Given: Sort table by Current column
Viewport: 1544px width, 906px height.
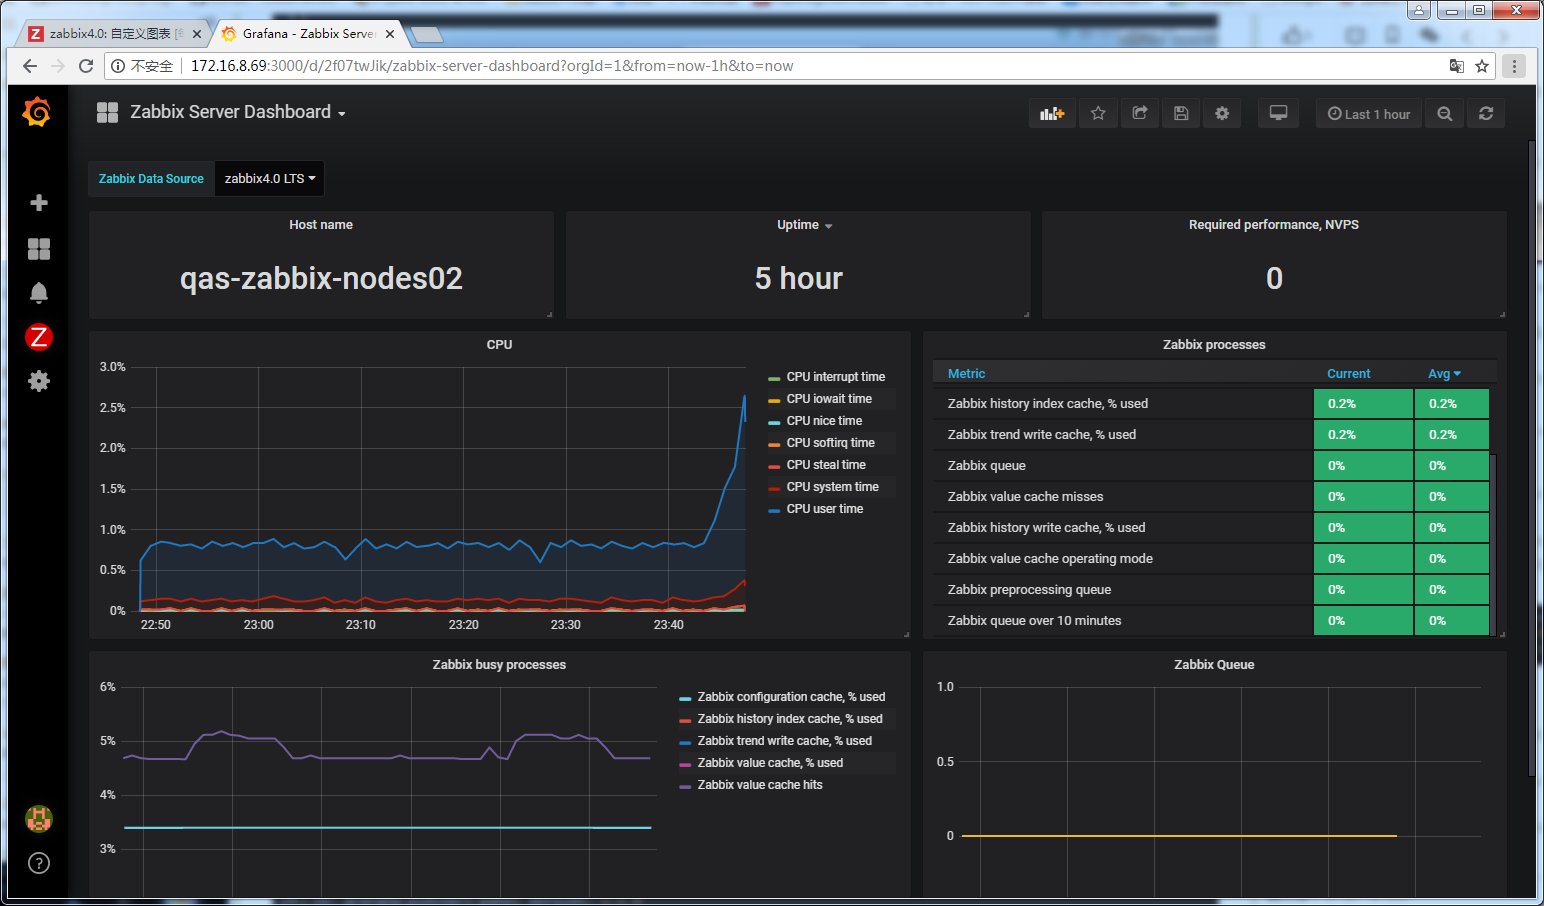Looking at the screenshot, I should point(1348,374).
